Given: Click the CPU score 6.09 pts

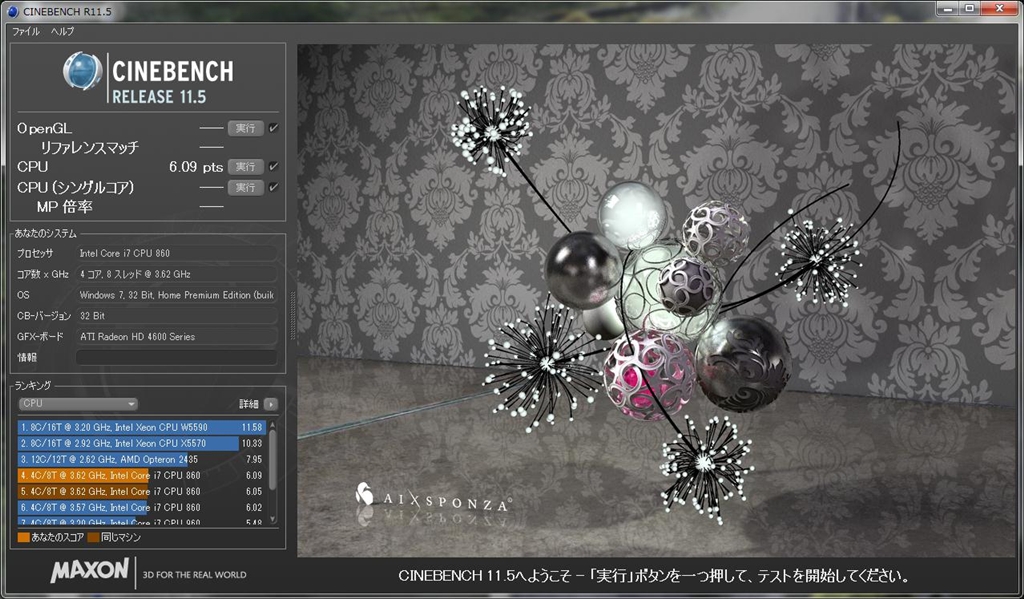Looking at the screenshot, I should 196,167.
